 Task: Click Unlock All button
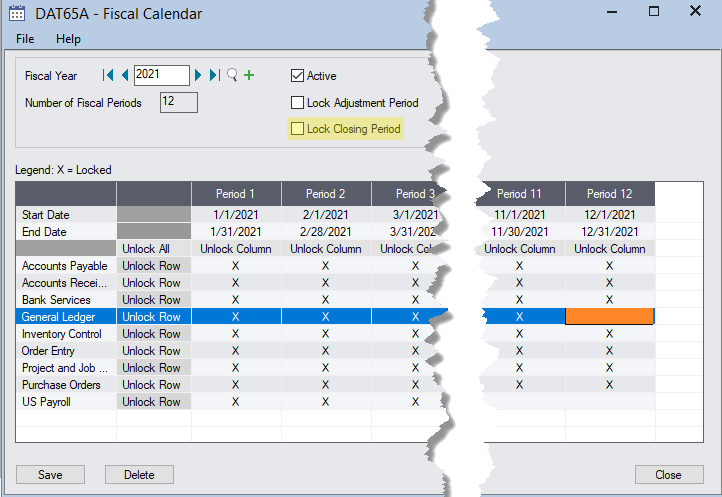tap(154, 249)
